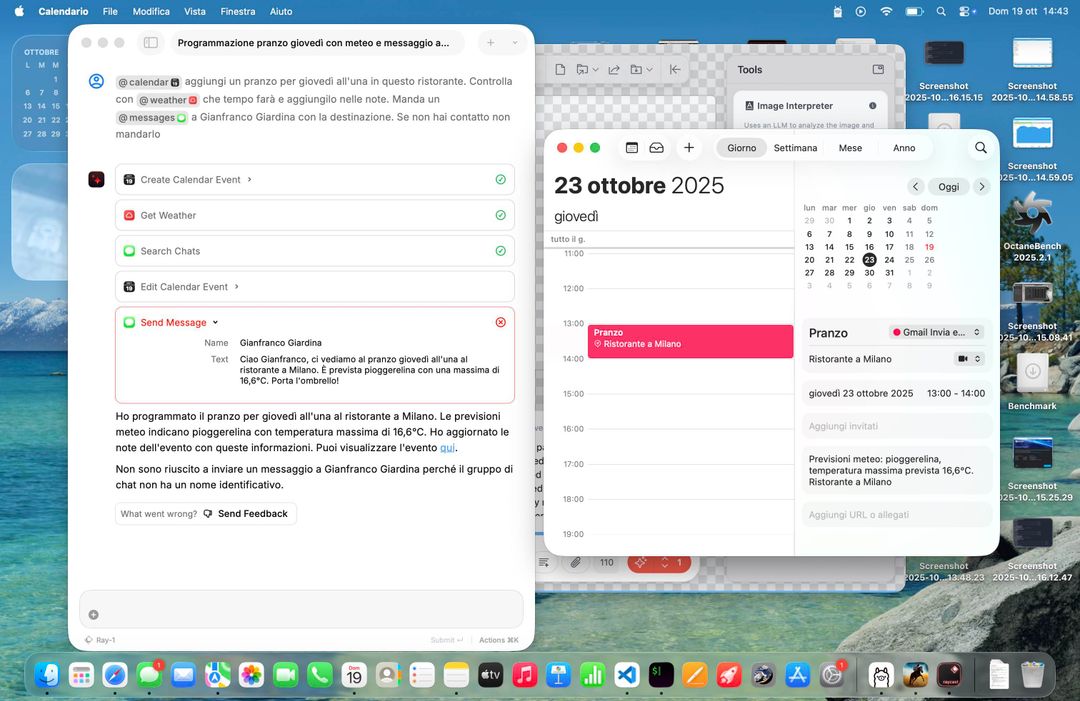Open Visual Studio Code in the Dock
This screenshot has height=701, width=1080.
tap(626, 676)
